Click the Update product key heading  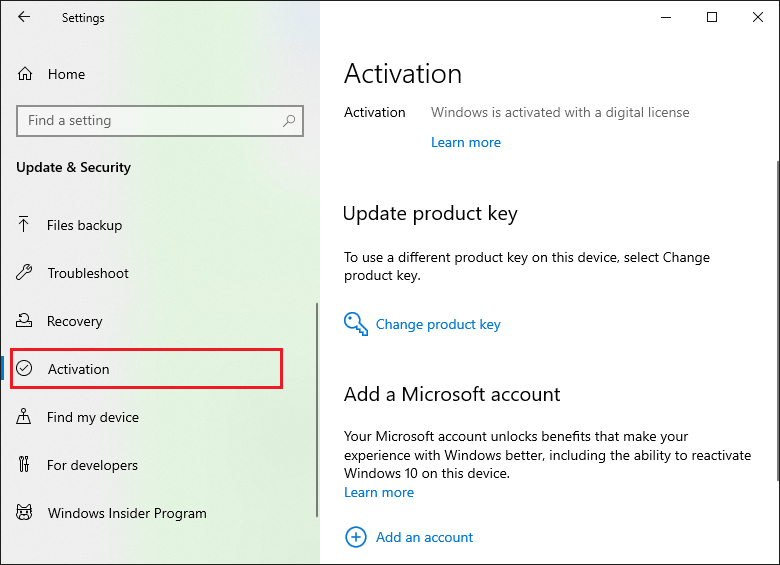tap(430, 214)
